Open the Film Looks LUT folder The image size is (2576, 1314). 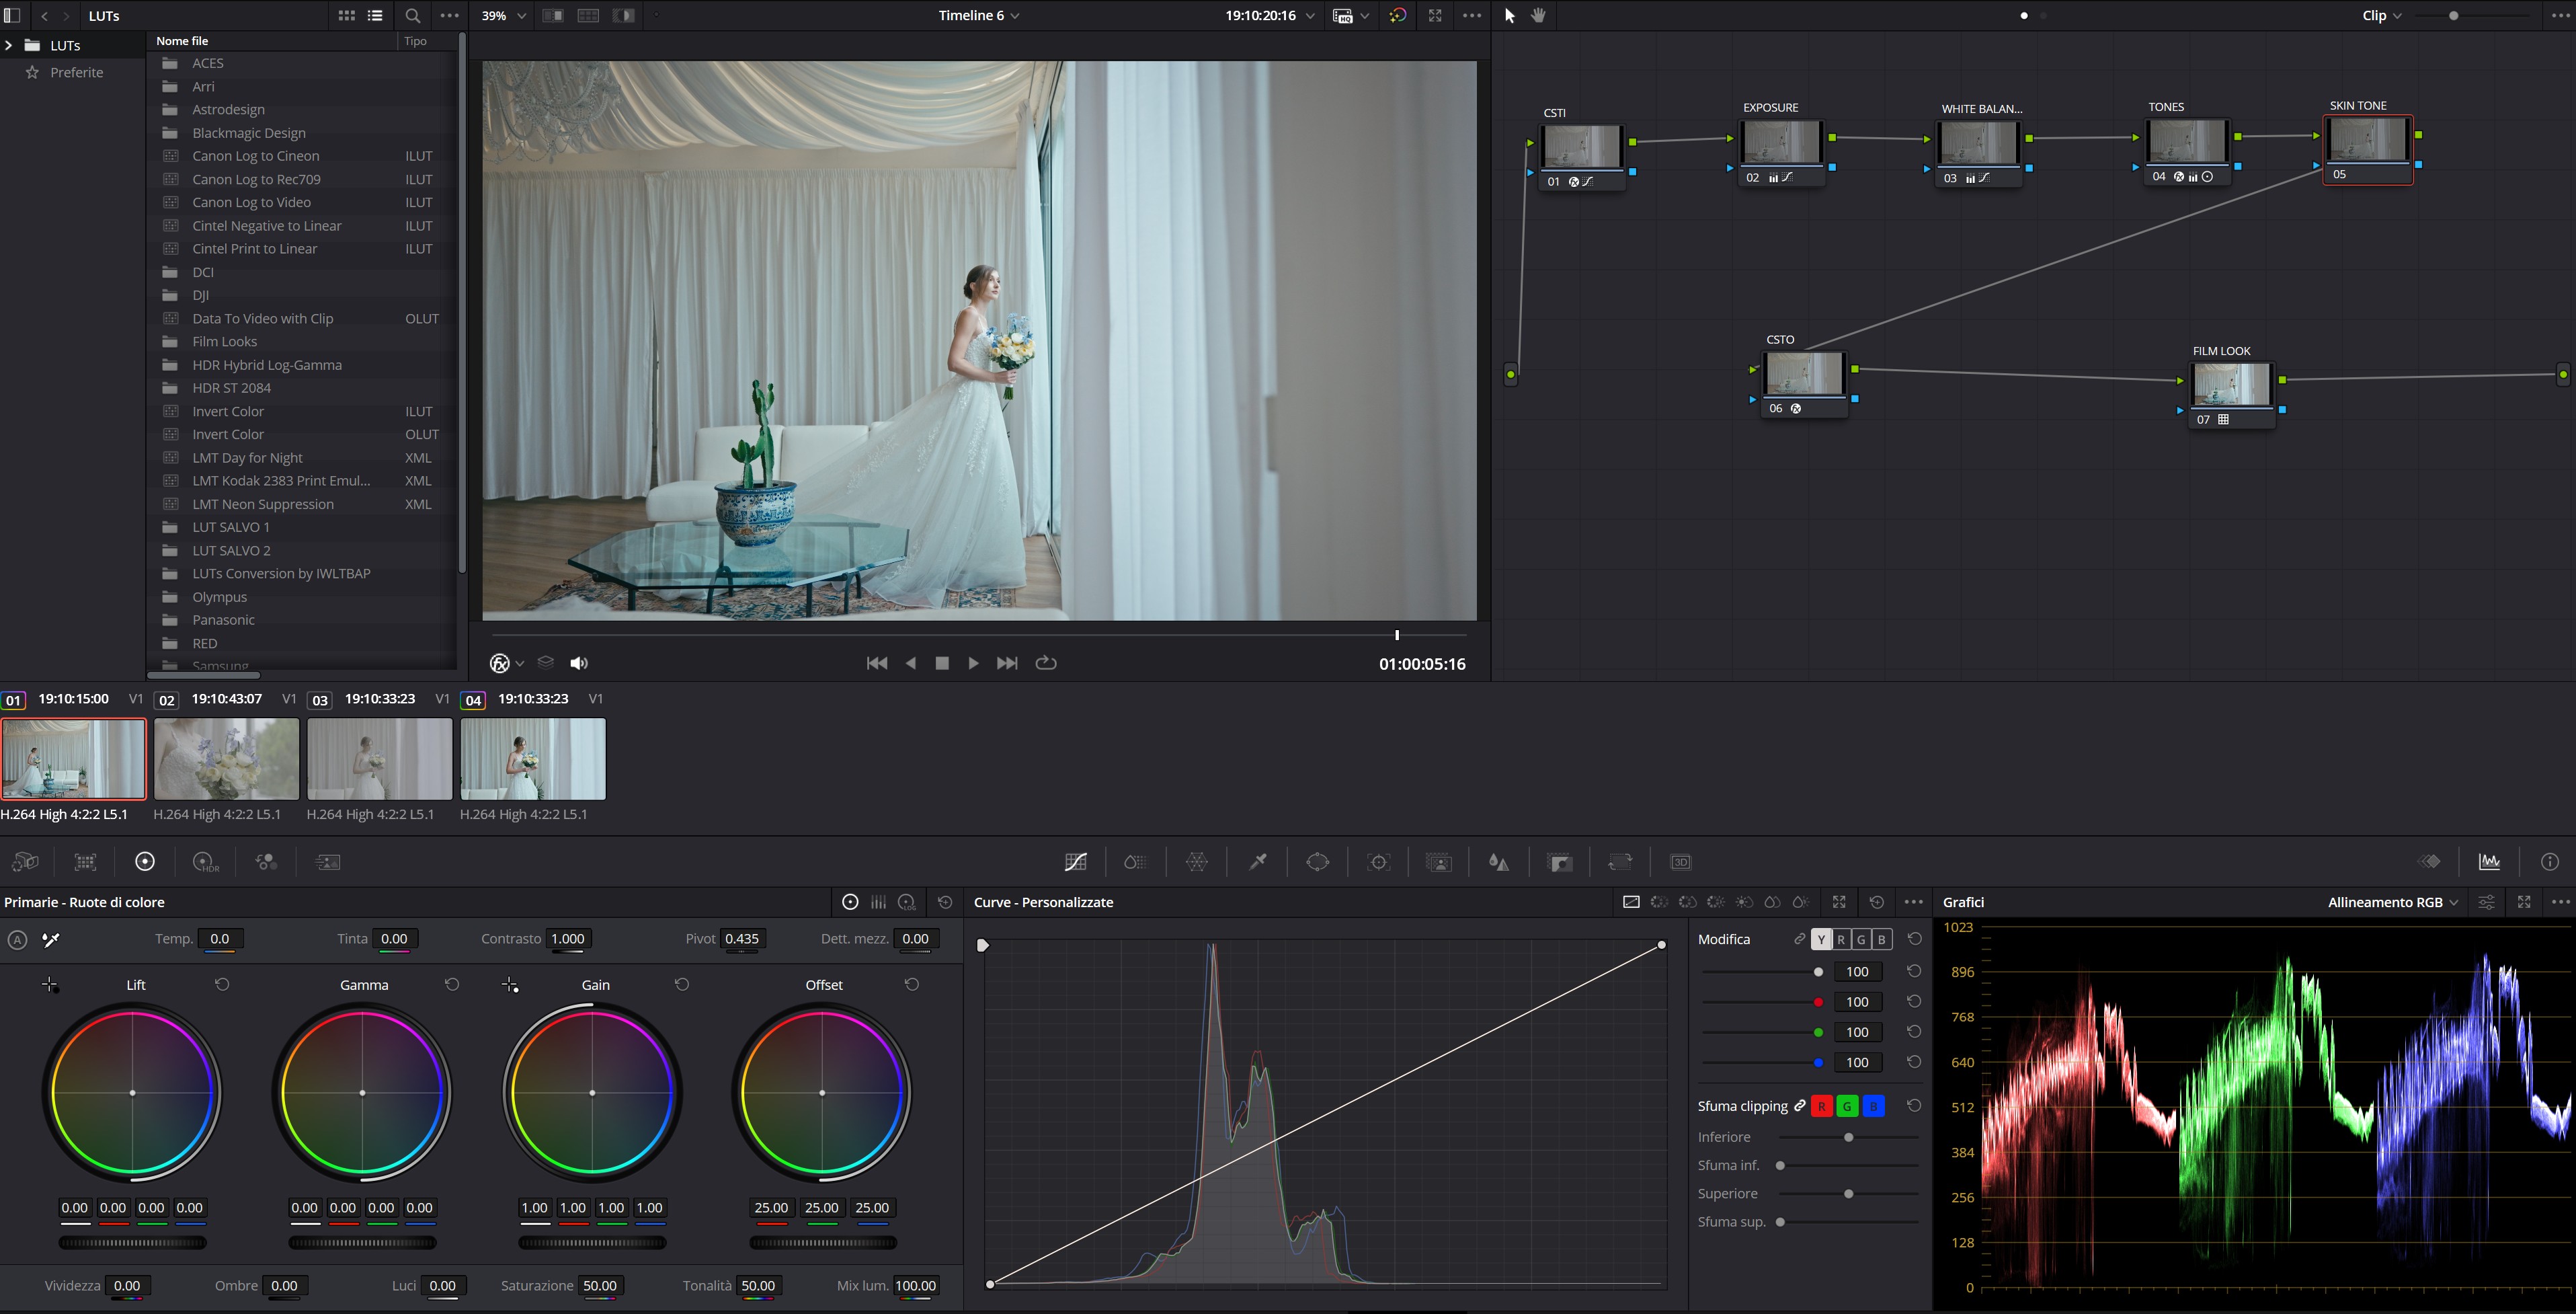pyautogui.click(x=224, y=342)
